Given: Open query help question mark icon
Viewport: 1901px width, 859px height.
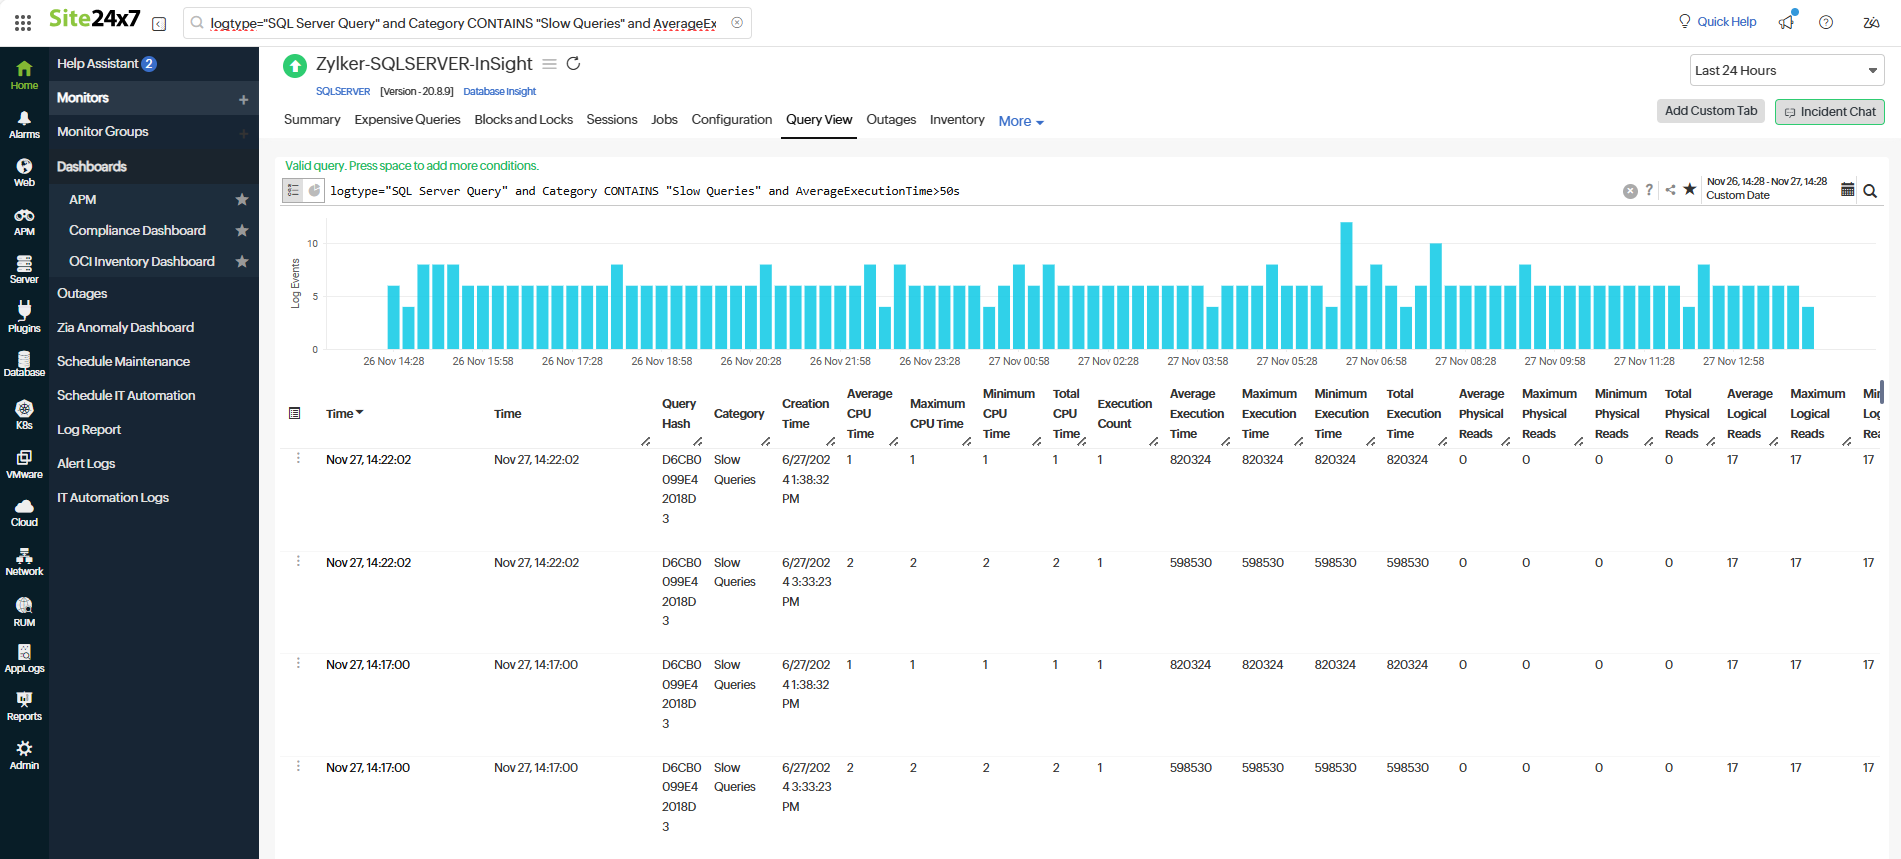Looking at the screenshot, I should point(1649,190).
